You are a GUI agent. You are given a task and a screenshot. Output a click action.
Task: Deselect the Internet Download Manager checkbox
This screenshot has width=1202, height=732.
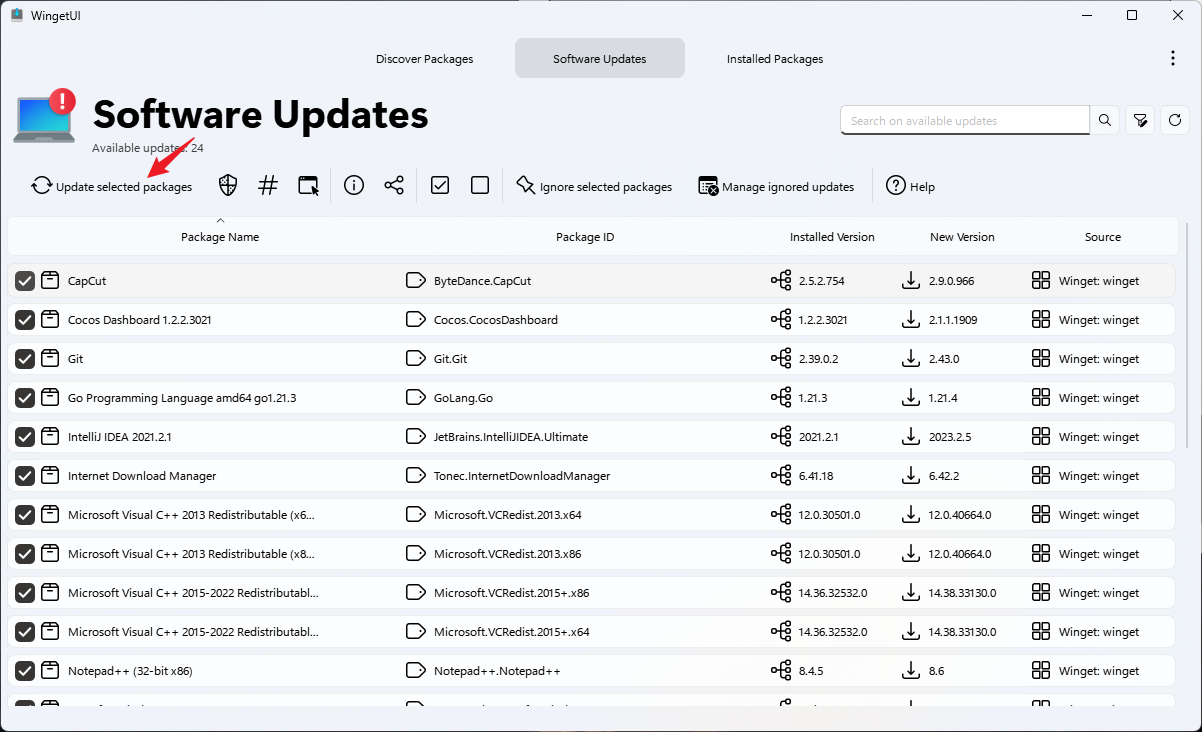(25, 476)
